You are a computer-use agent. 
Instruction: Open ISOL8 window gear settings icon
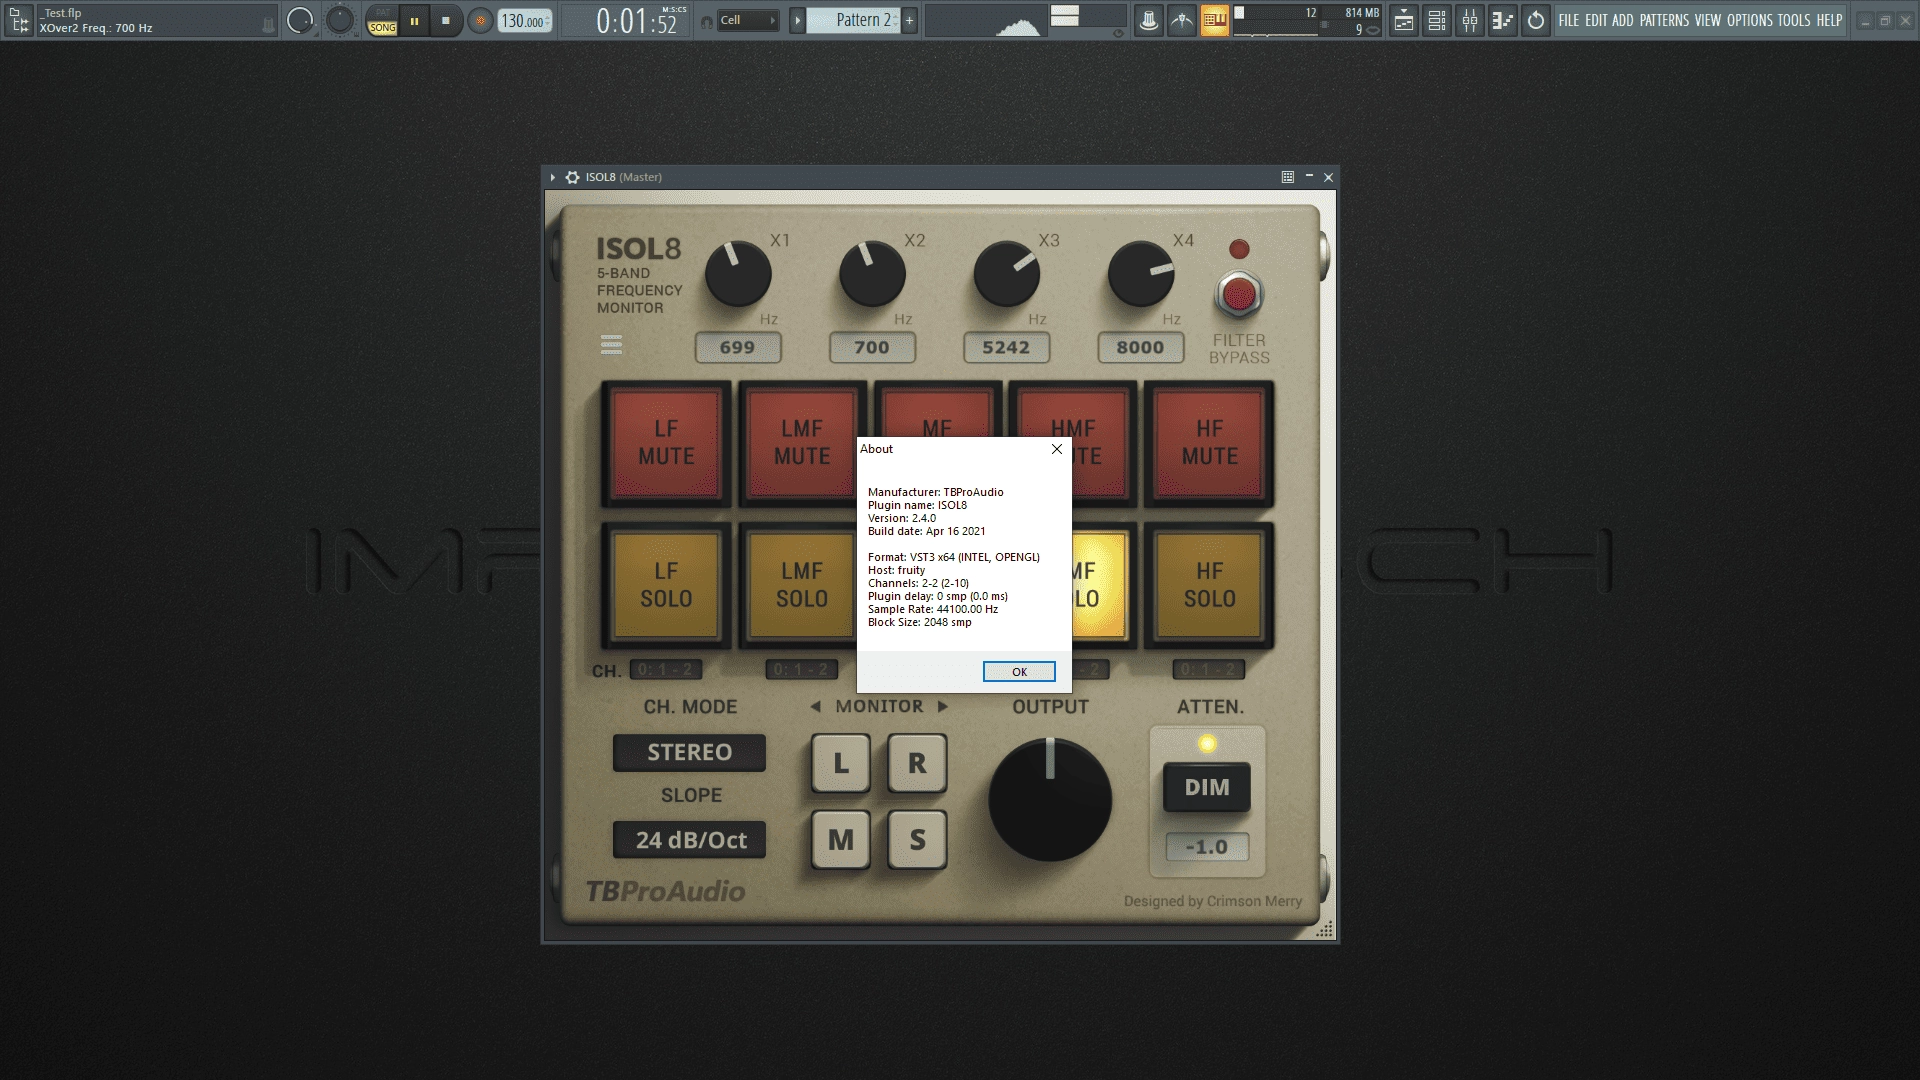pyautogui.click(x=572, y=177)
